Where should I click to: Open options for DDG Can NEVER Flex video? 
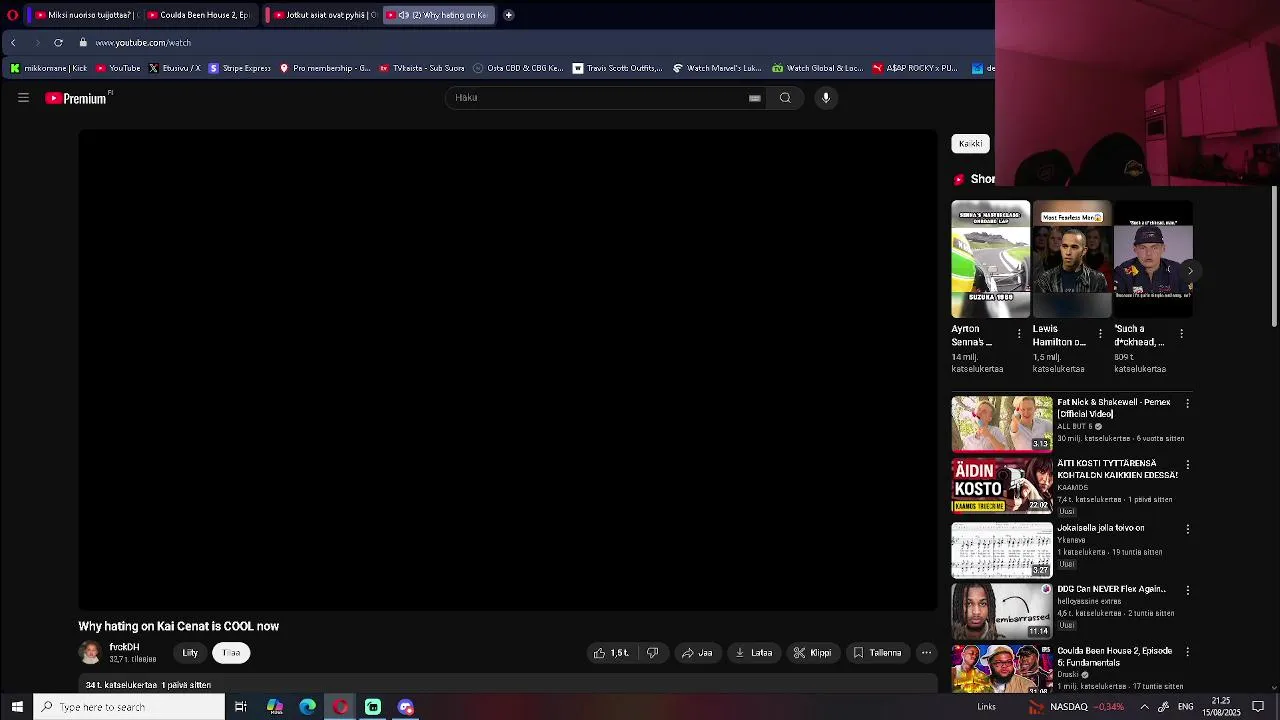(x=1187, y=590)
